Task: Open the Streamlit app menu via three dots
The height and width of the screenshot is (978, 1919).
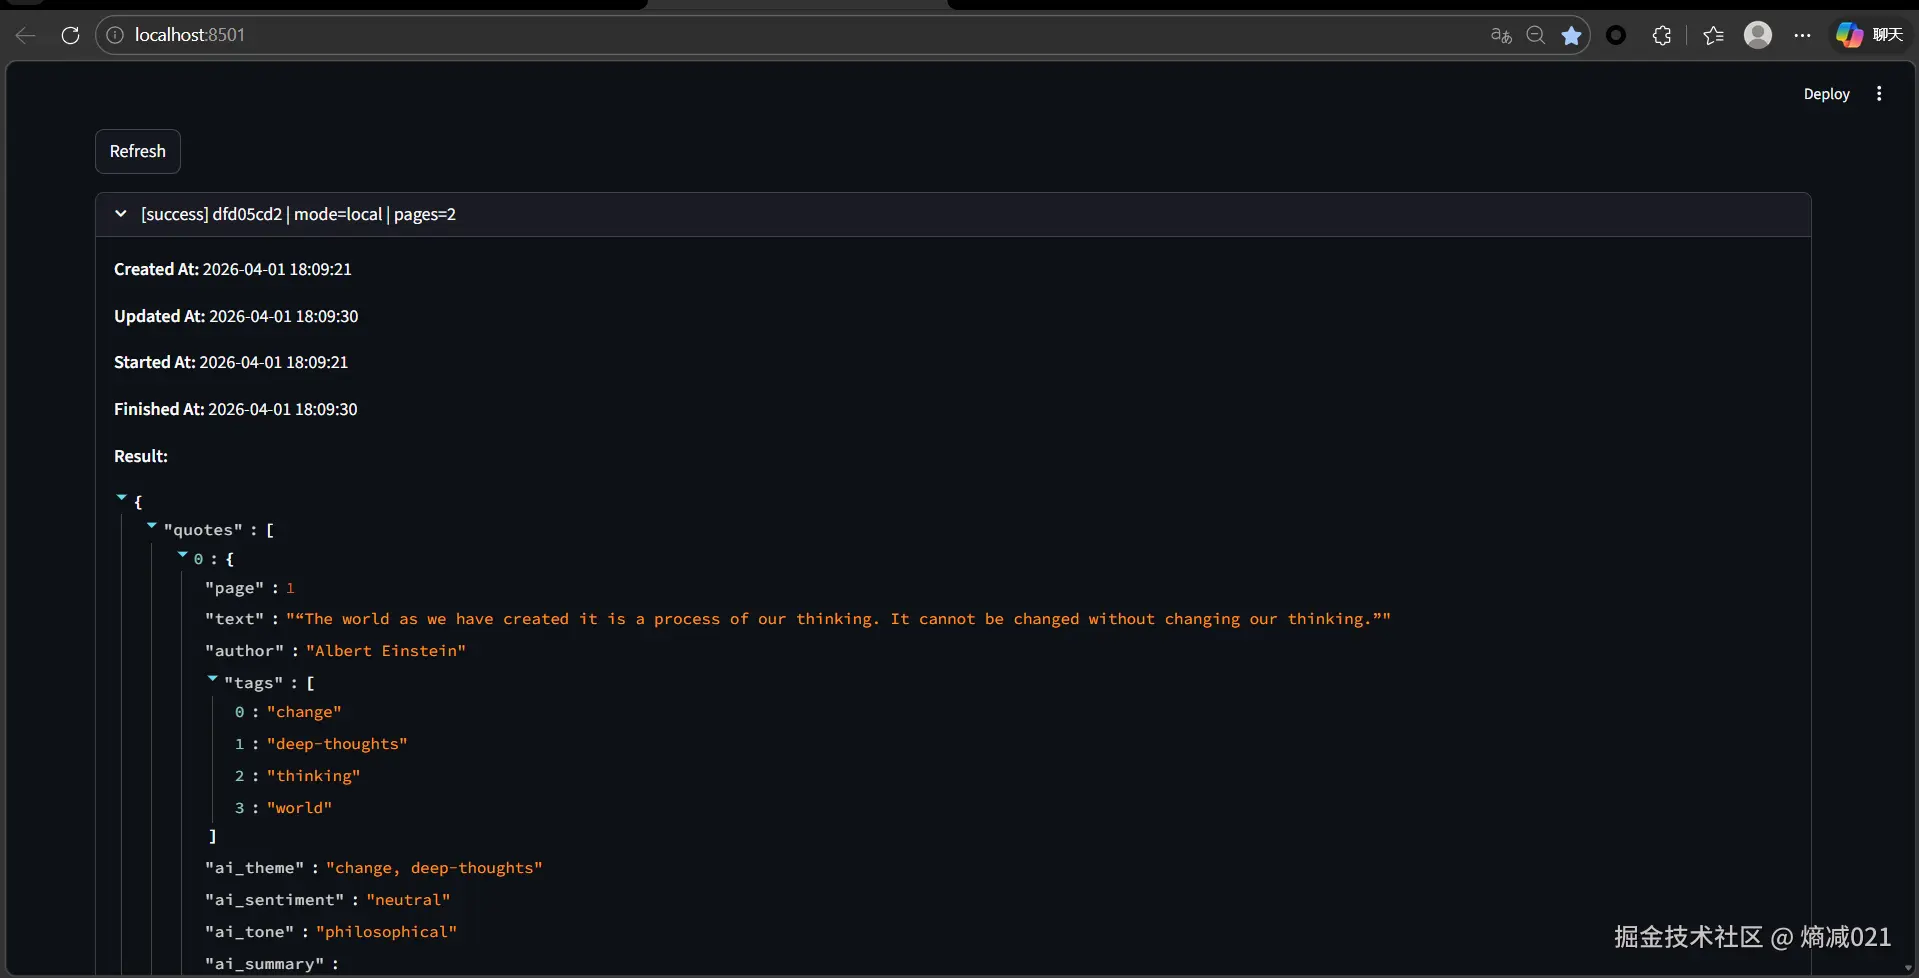Action: (x=1879, y=93)
